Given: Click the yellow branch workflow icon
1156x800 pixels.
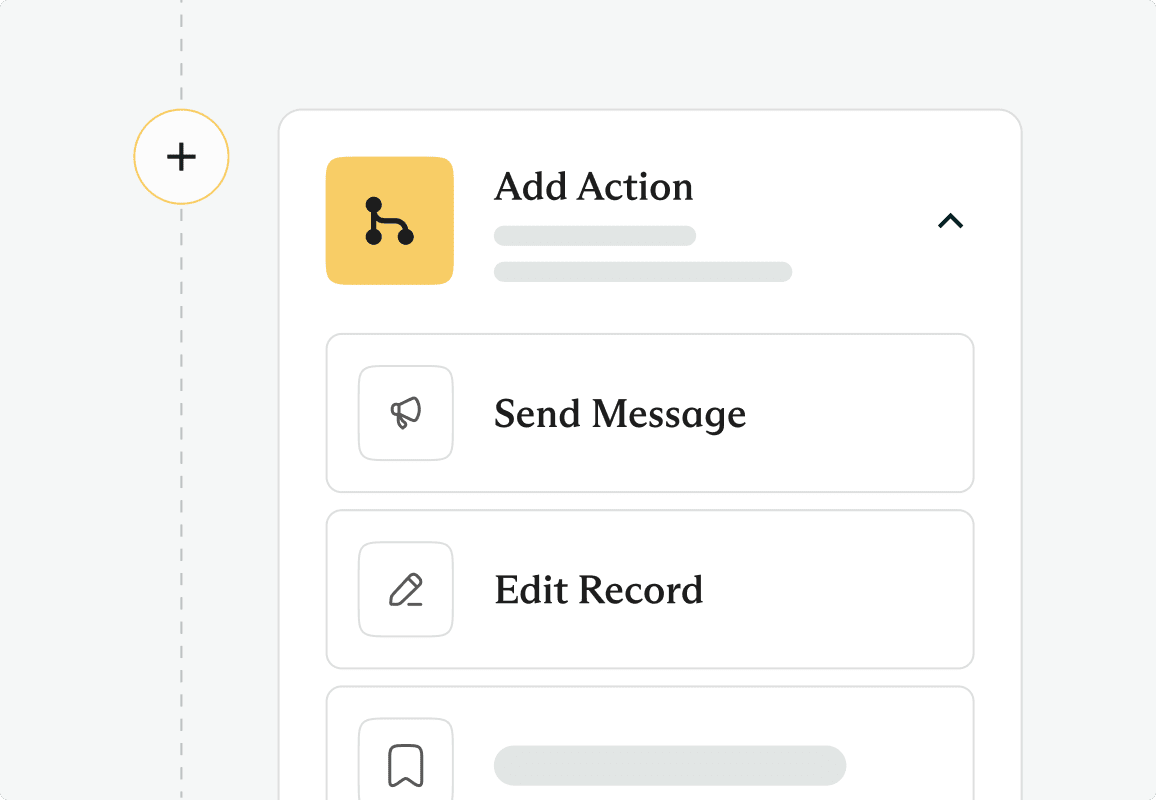Looking at the screenshot, I should click(389, 220).
